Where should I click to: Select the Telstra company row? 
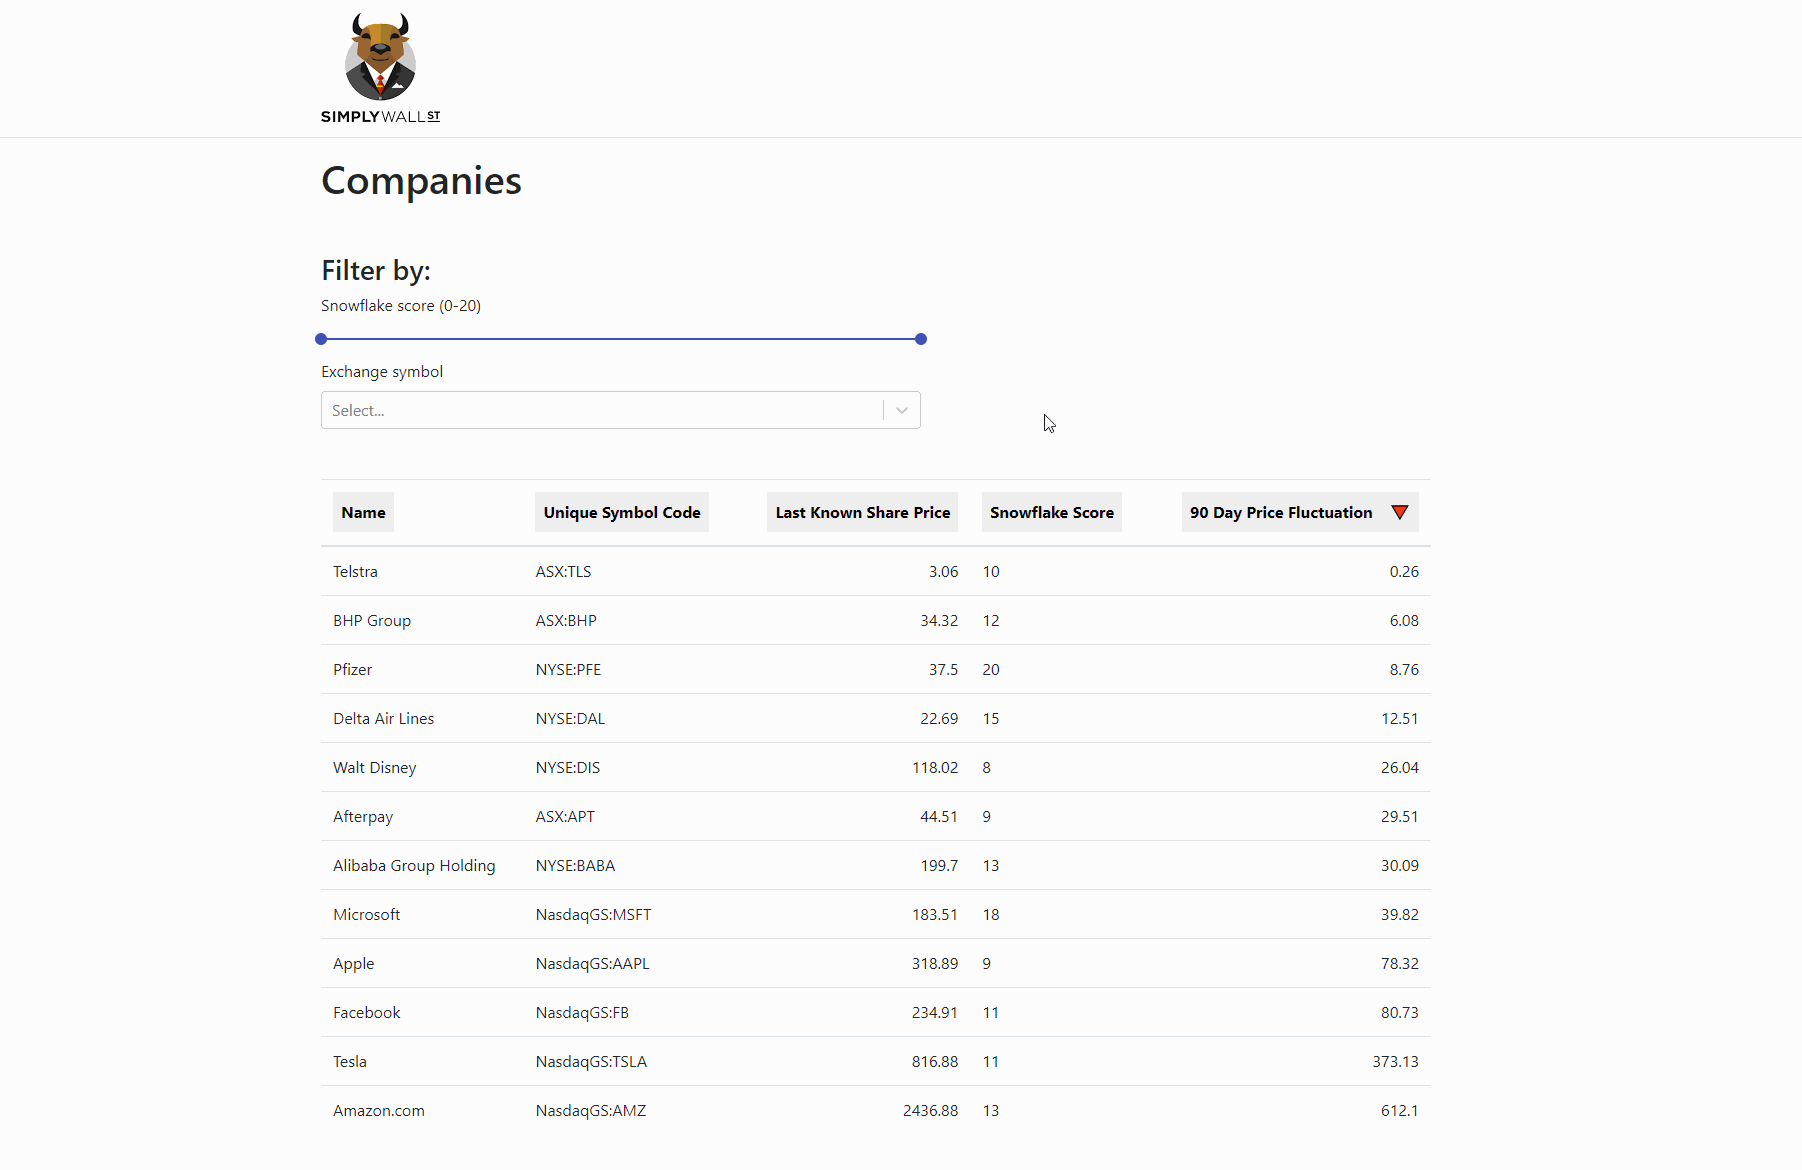pyautogui.click(x=355, y=571)
